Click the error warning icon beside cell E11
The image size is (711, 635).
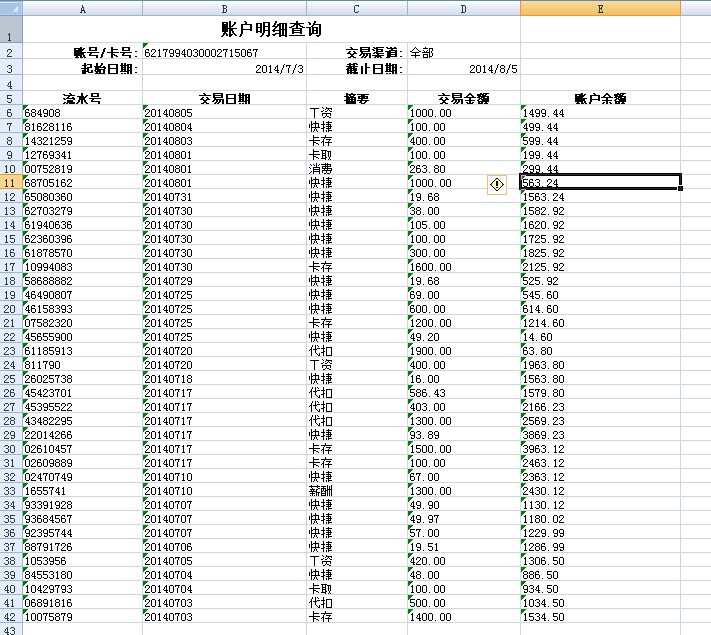click(x=497, y=185)
